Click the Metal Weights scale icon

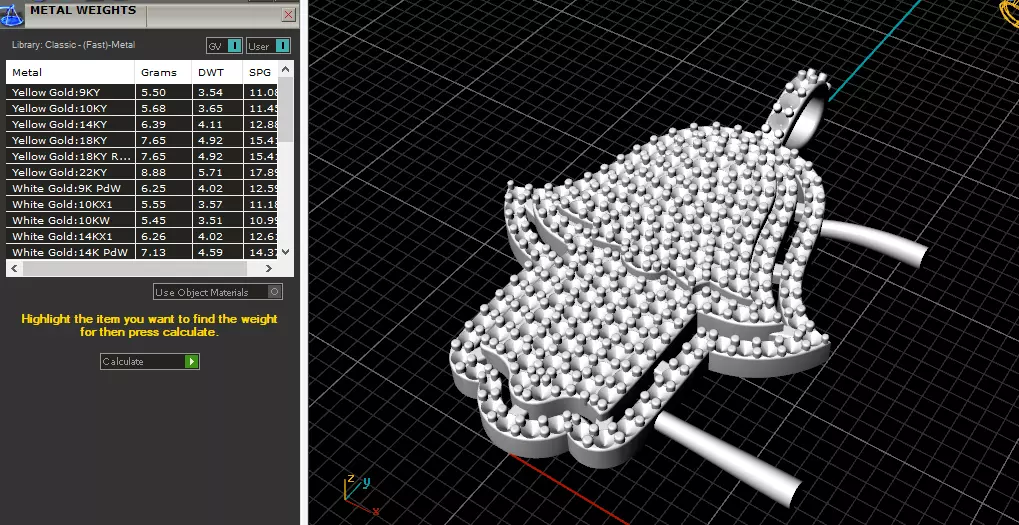11,14
